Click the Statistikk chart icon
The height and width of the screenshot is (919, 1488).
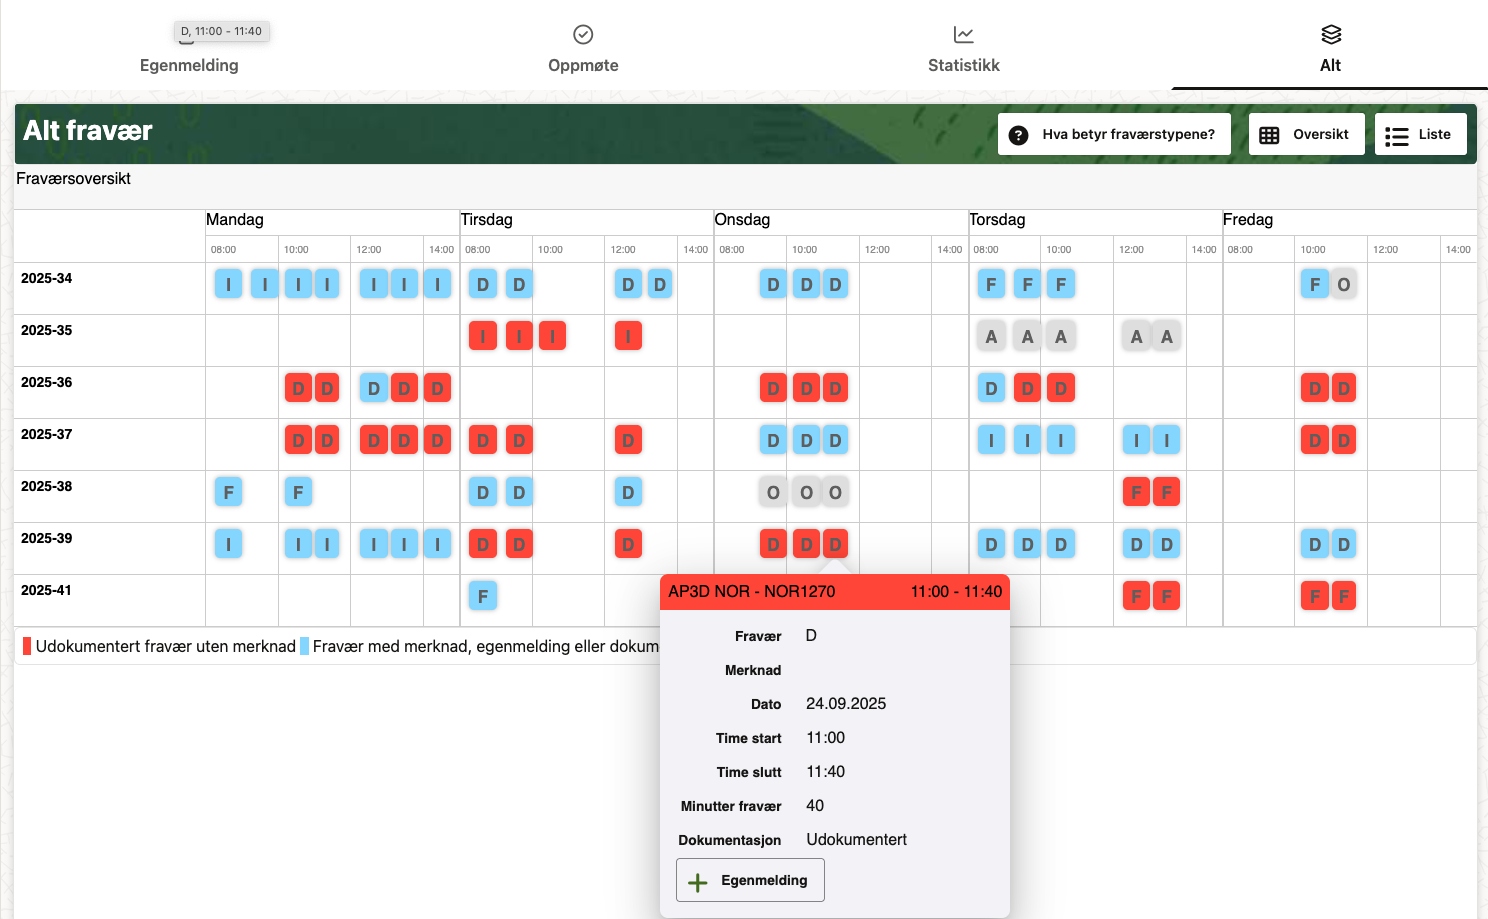click(x=963, y=35)
